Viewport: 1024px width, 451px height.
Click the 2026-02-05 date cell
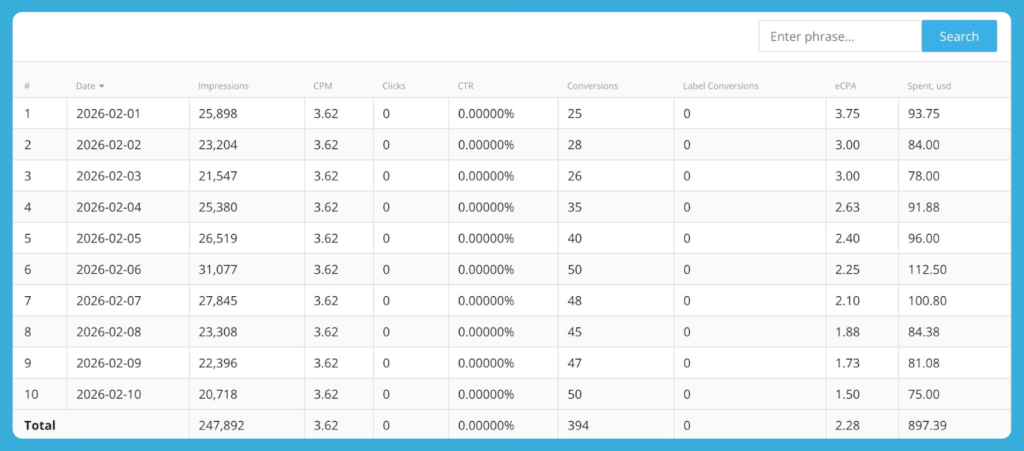(109, 238)
